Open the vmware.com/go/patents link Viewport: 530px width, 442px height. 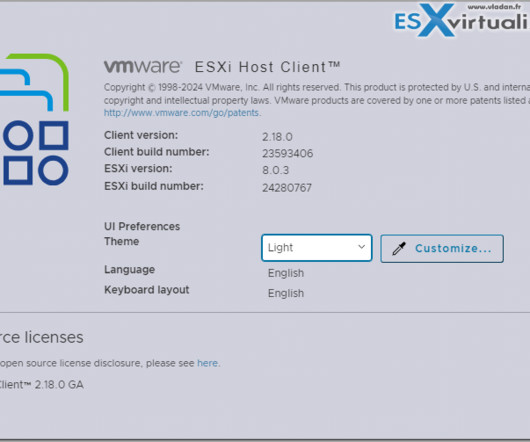[182, 113]
